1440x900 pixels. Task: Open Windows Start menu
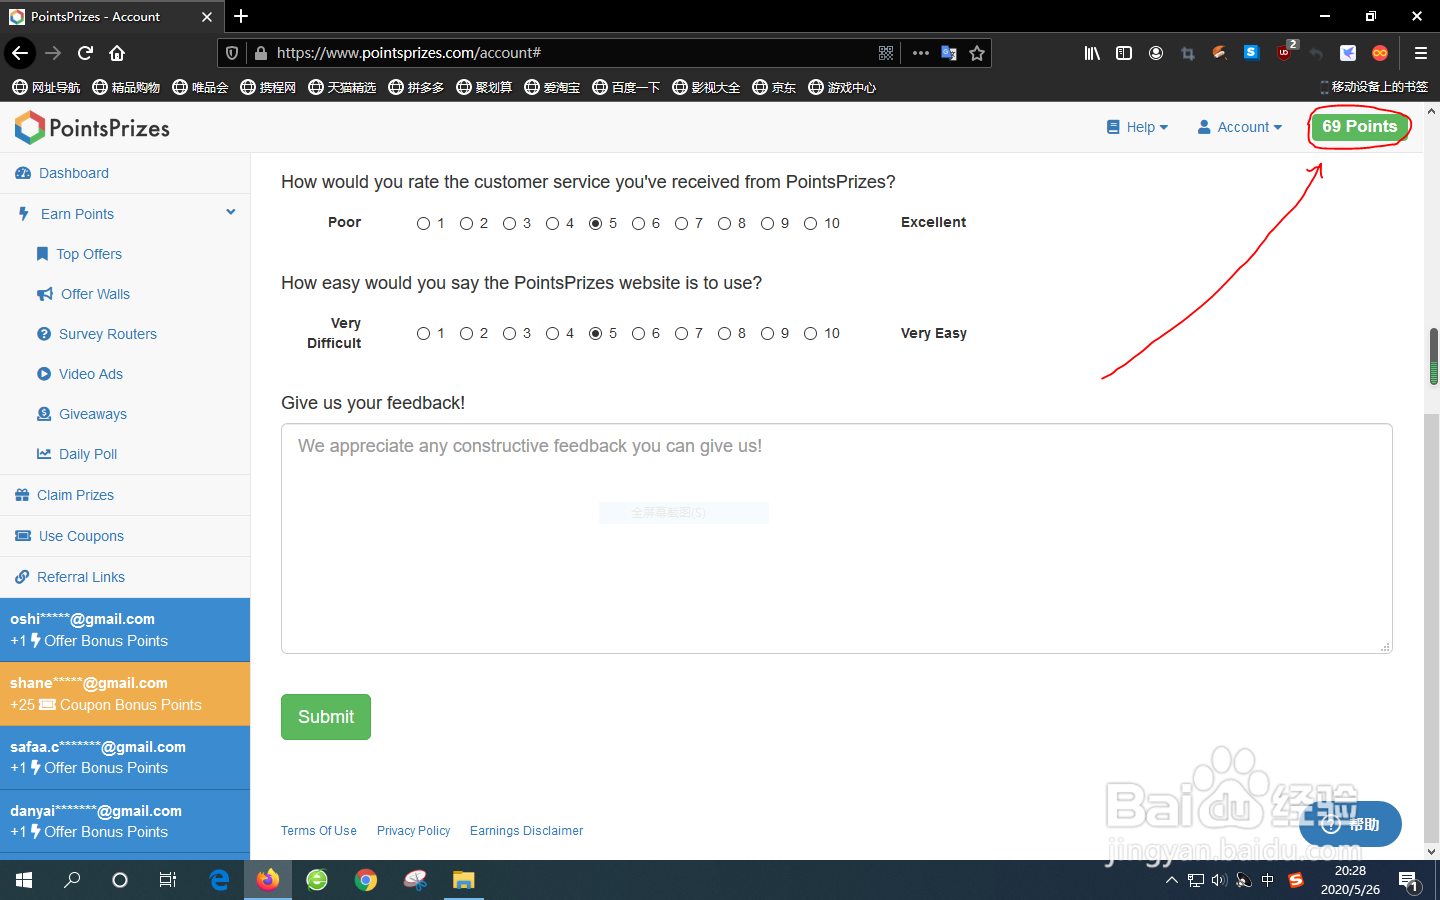[24, 880]
